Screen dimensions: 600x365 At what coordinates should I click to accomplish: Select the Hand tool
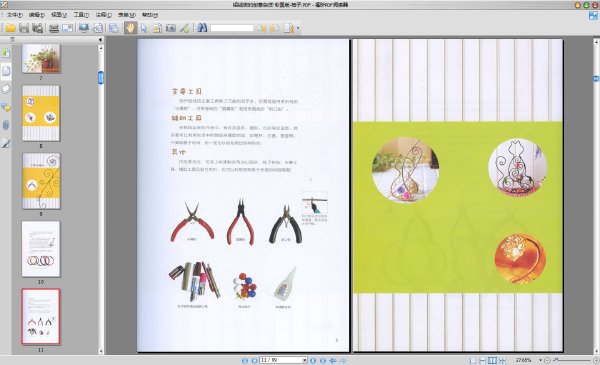(130, 28)
